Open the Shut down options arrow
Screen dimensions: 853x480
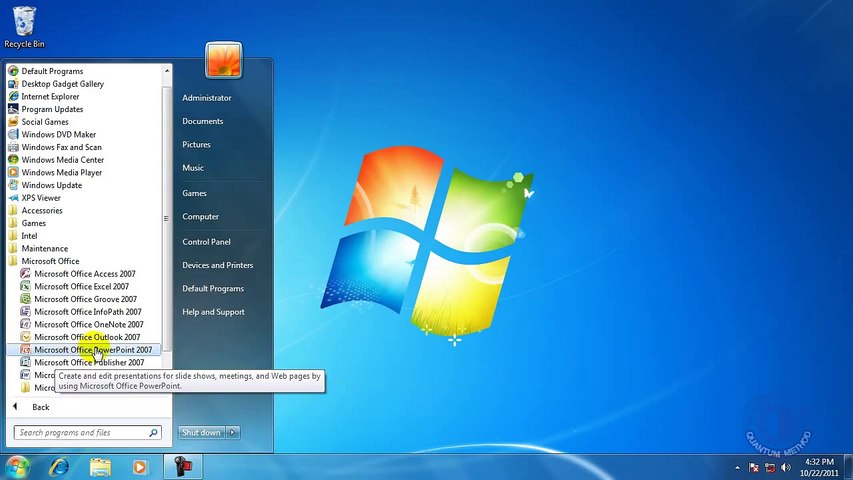(x=233, y=432)
